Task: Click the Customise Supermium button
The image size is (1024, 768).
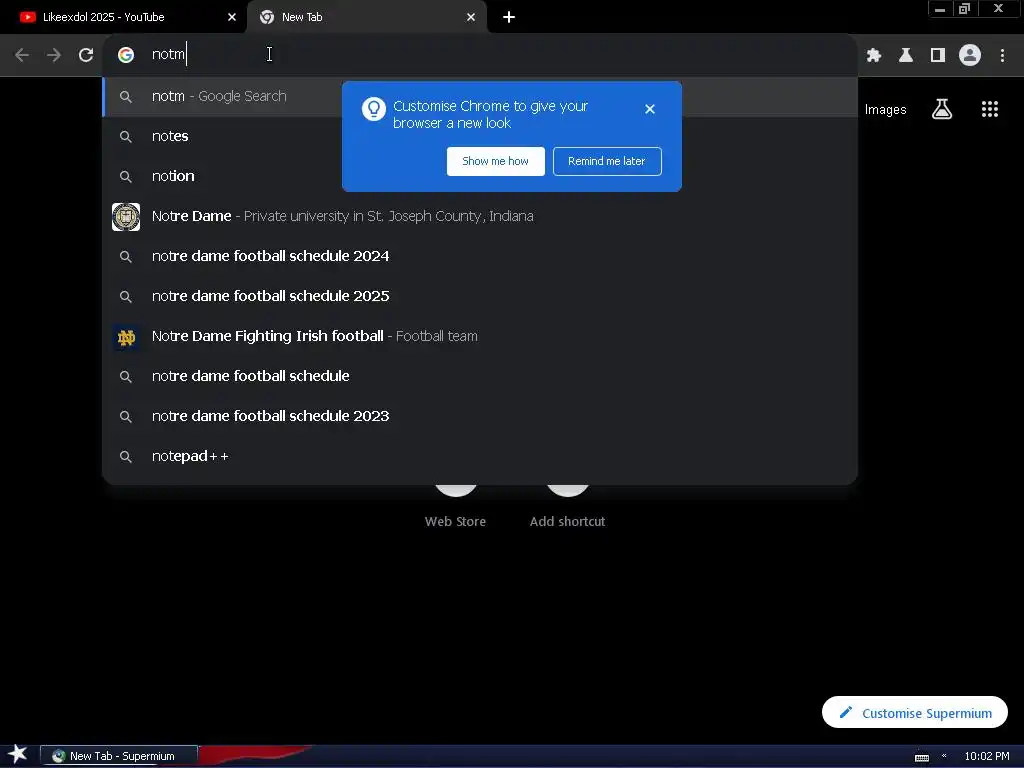Action: click(914, 712)
